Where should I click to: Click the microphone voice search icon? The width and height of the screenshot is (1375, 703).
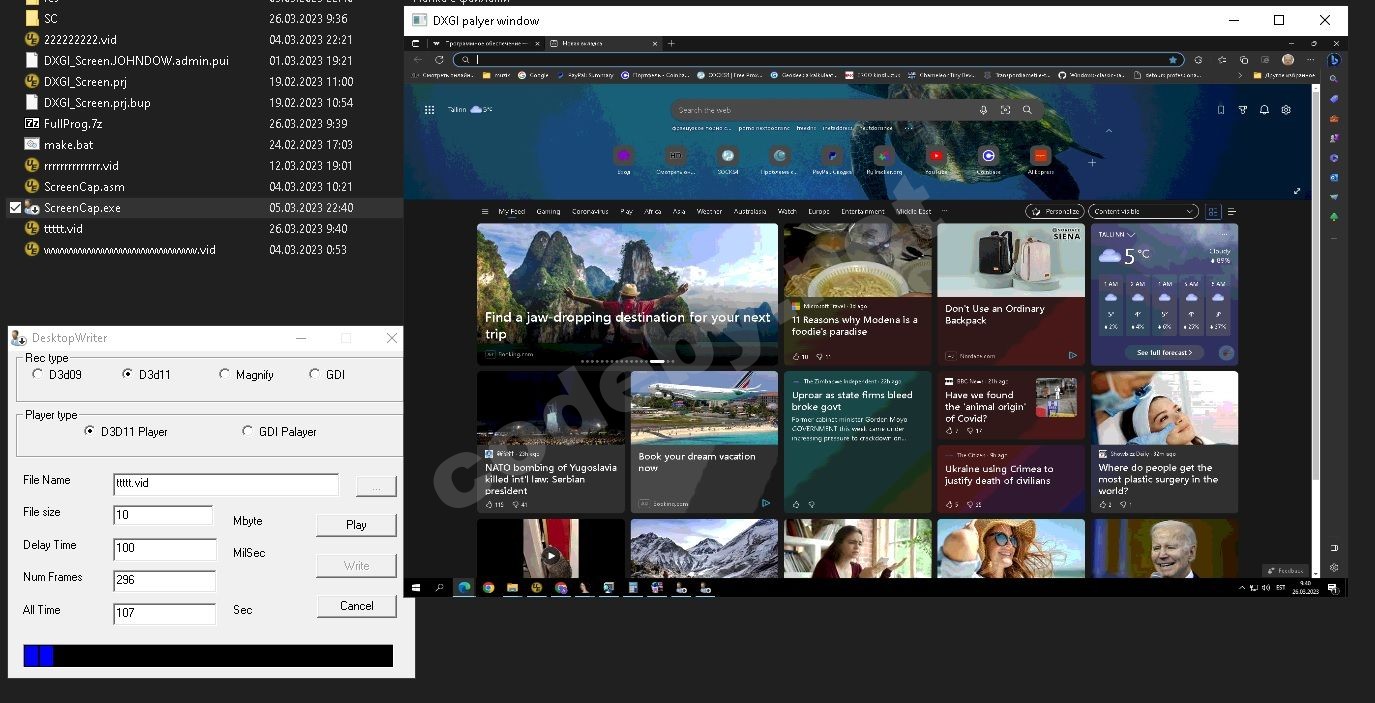[984, 110]
